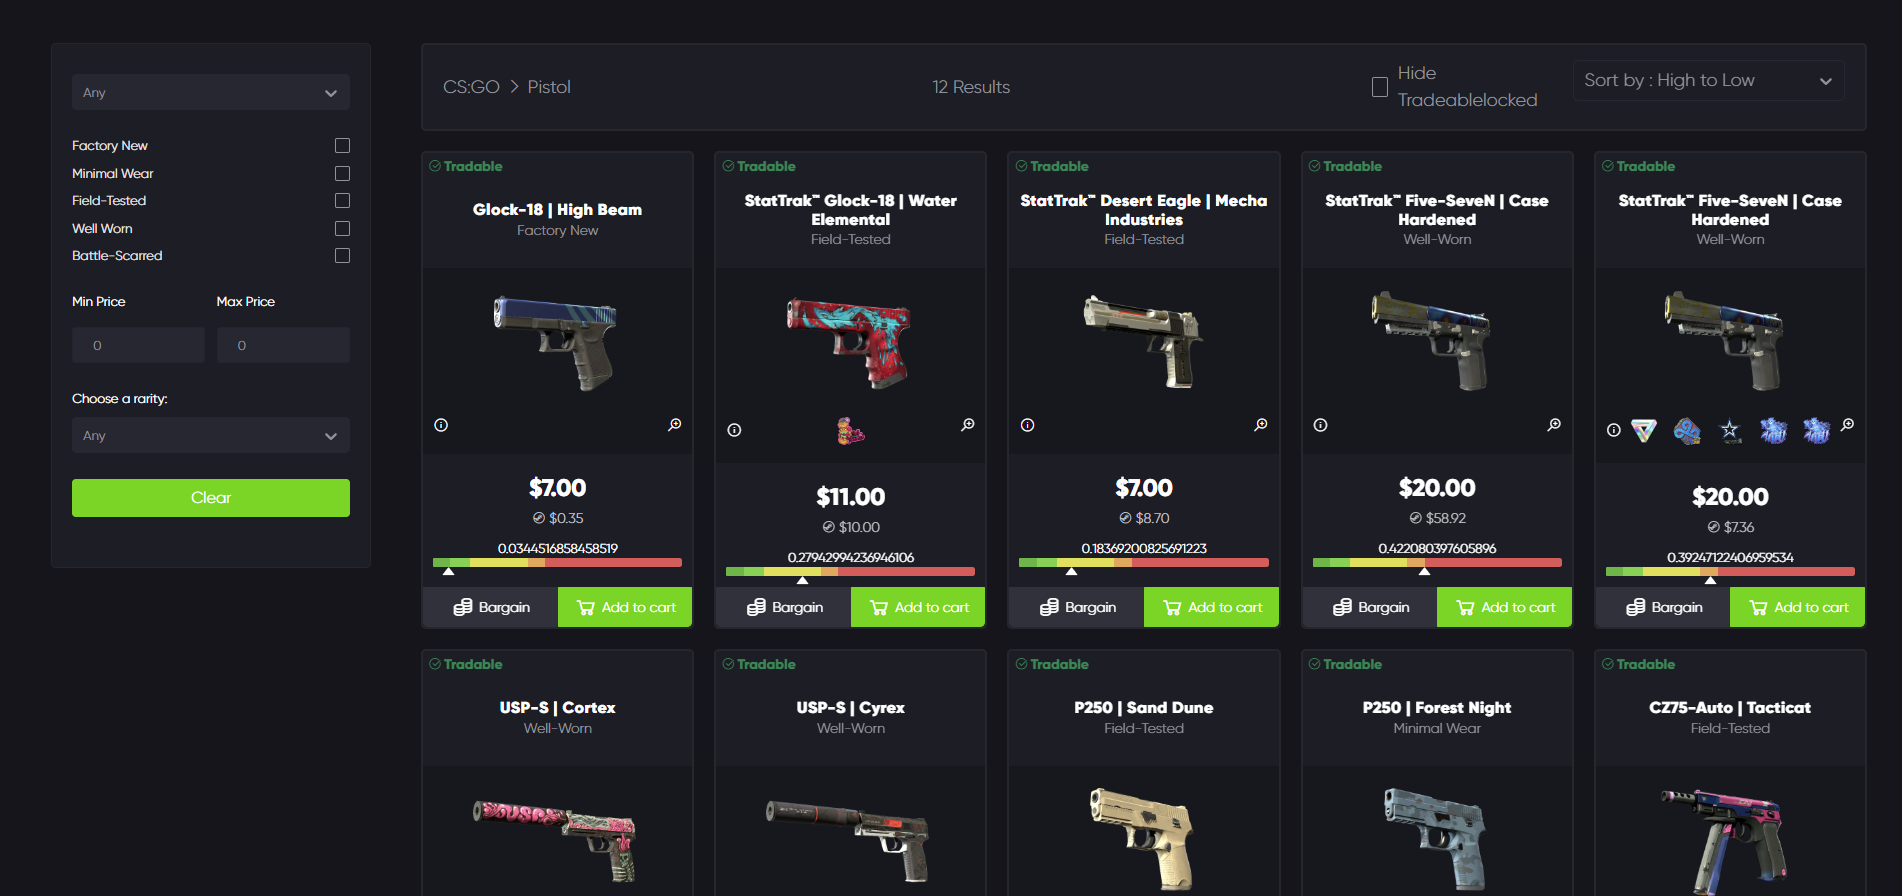Check the Battle-Scarred wear filter
The image size is (1902, 896).
342,256
